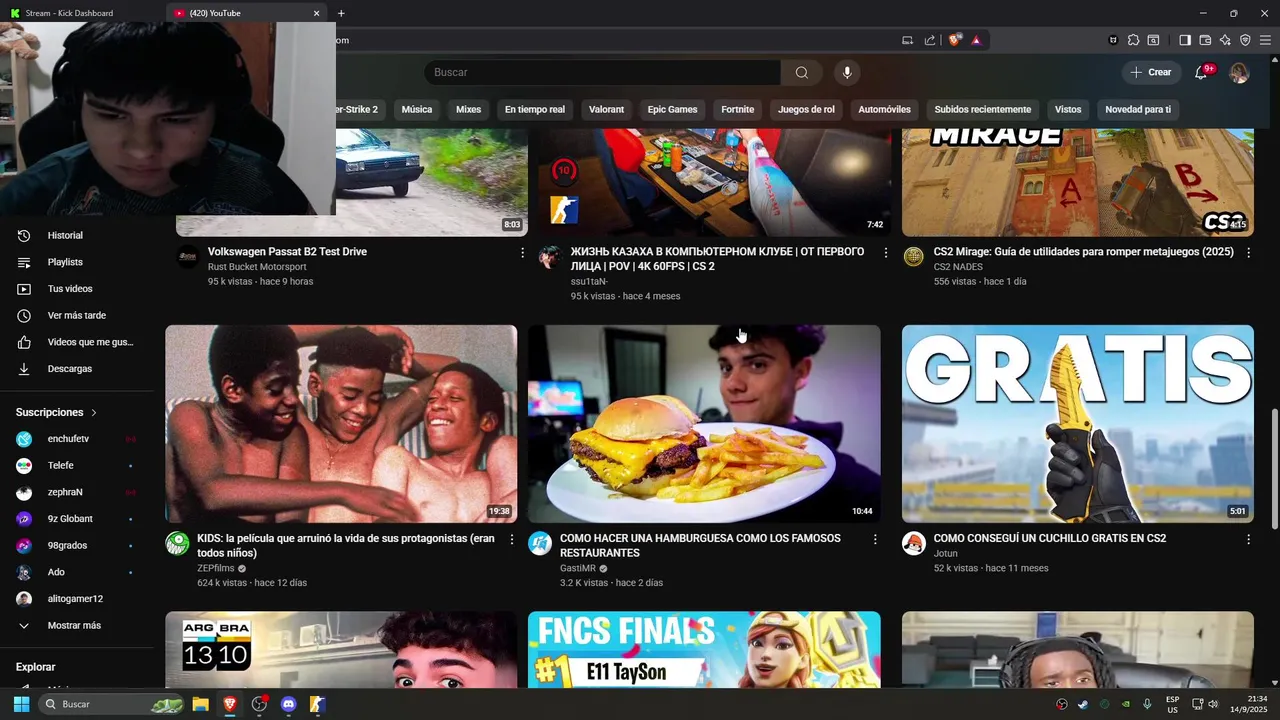Open options for the Kazakh computer club video
The image size is (1280, 720).
[x=885, y=253]
